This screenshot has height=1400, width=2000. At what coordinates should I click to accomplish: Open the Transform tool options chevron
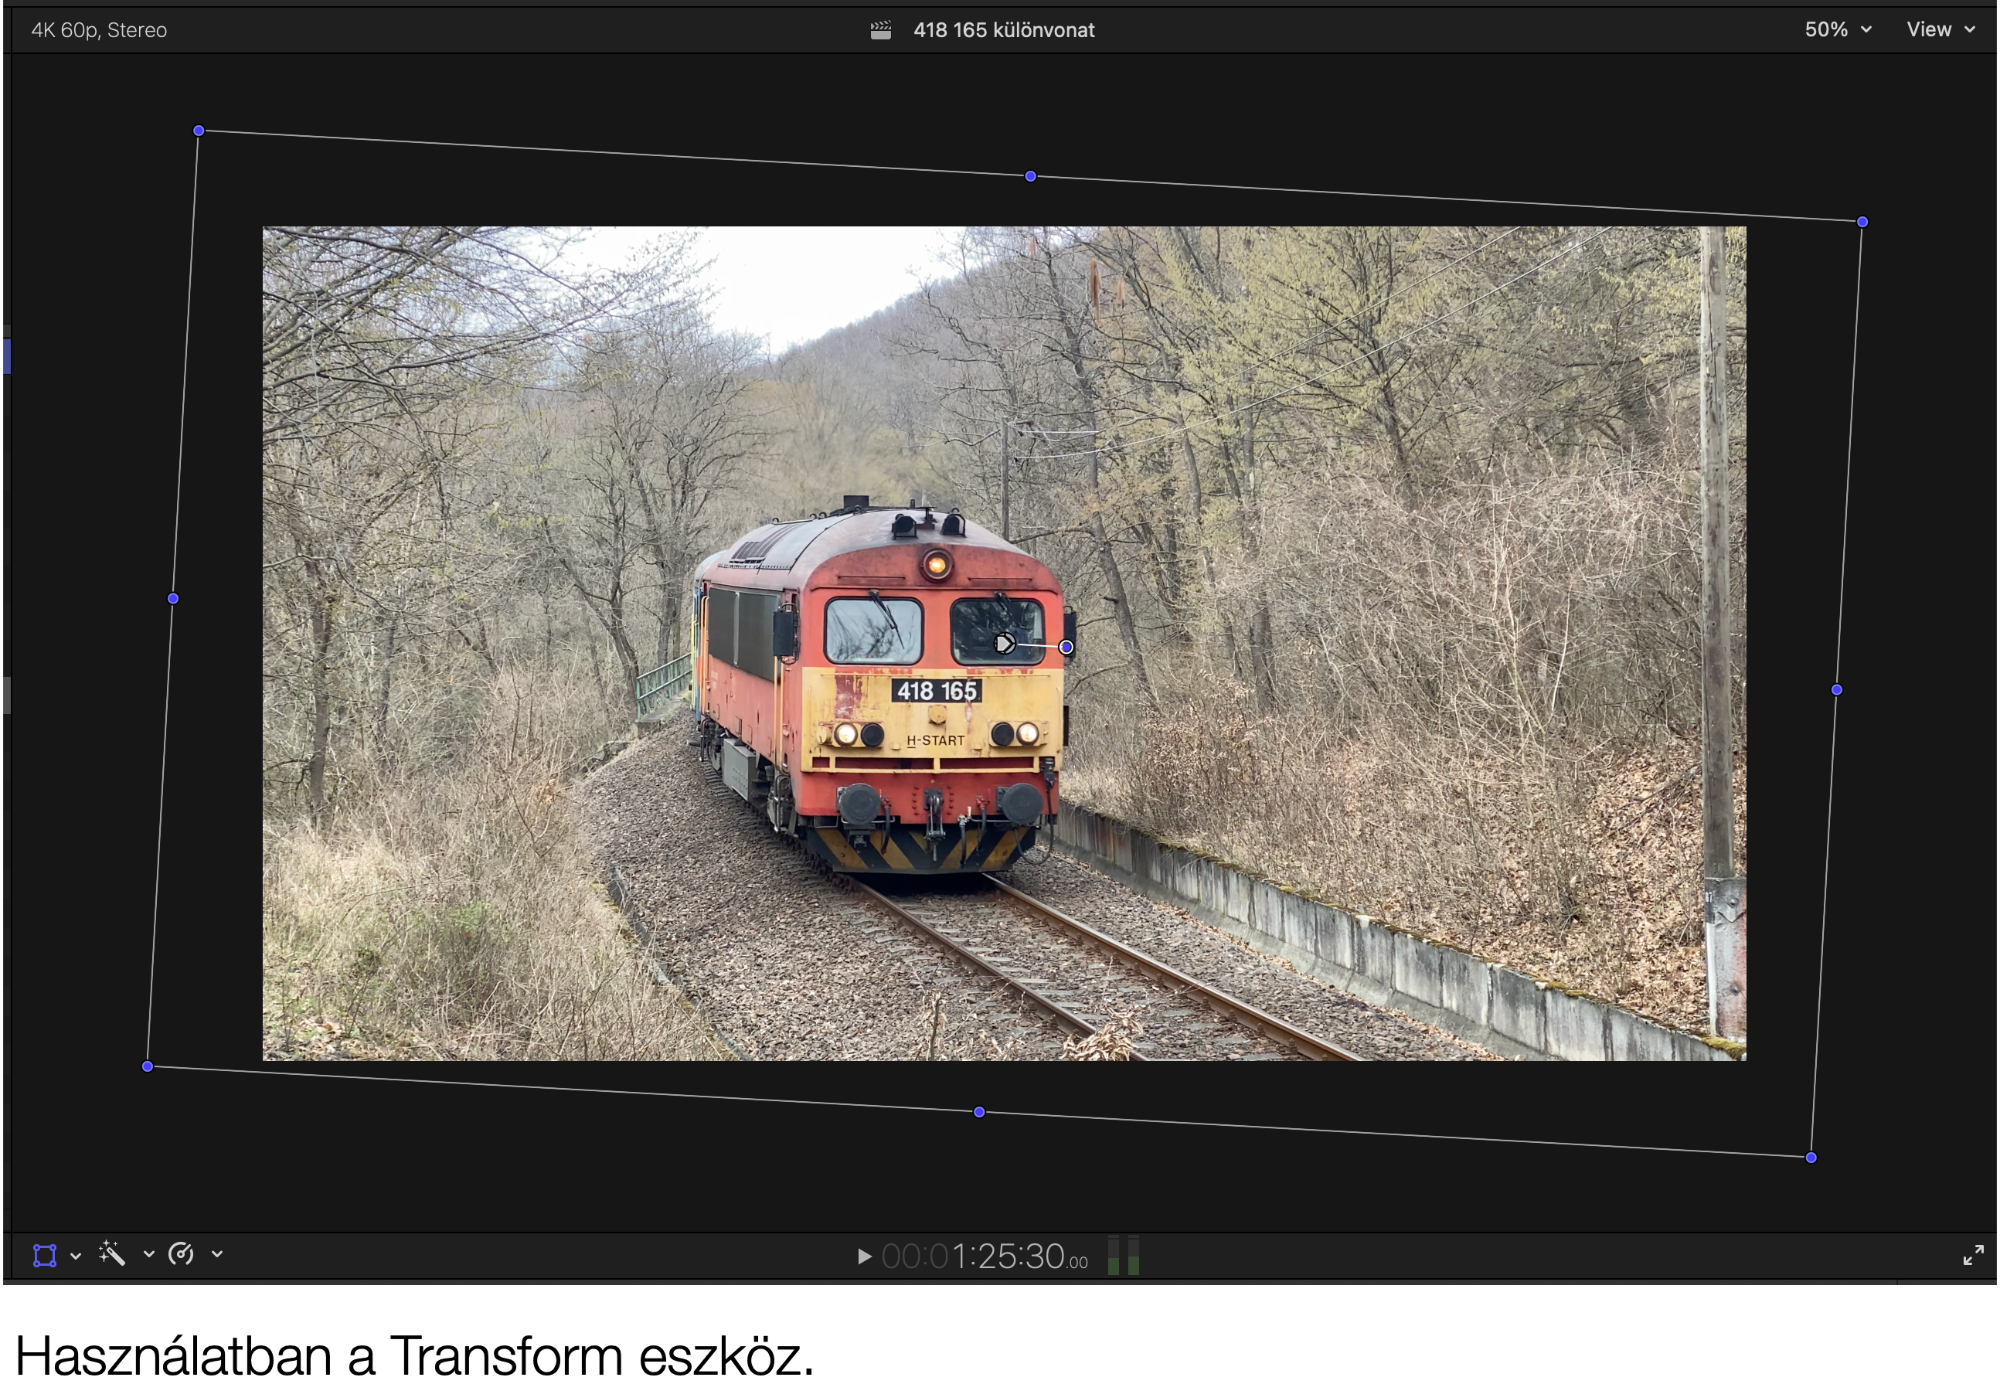pos(75,1256)
